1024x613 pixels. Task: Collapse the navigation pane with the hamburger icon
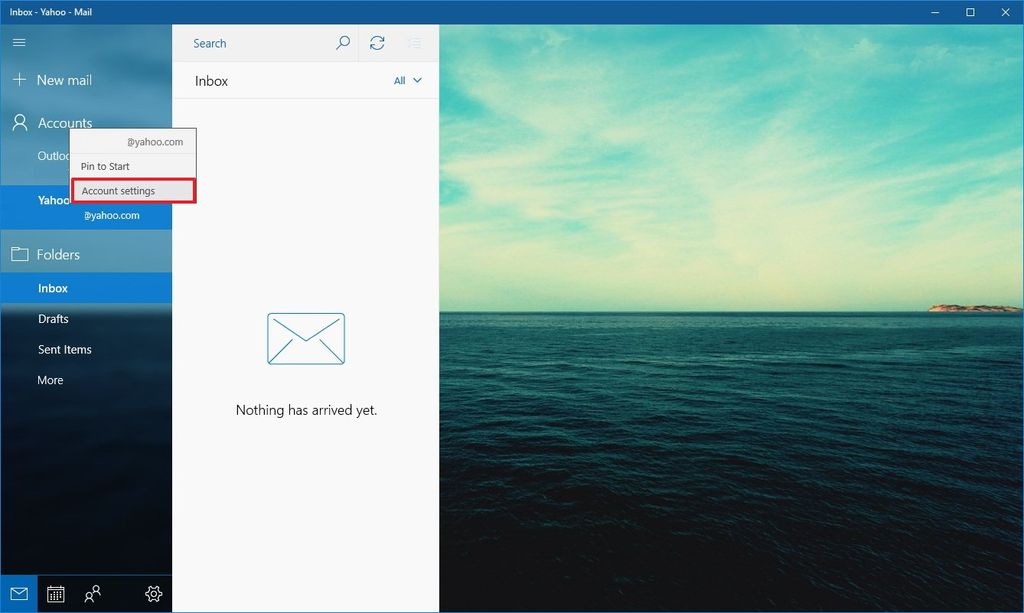(18, 42)
